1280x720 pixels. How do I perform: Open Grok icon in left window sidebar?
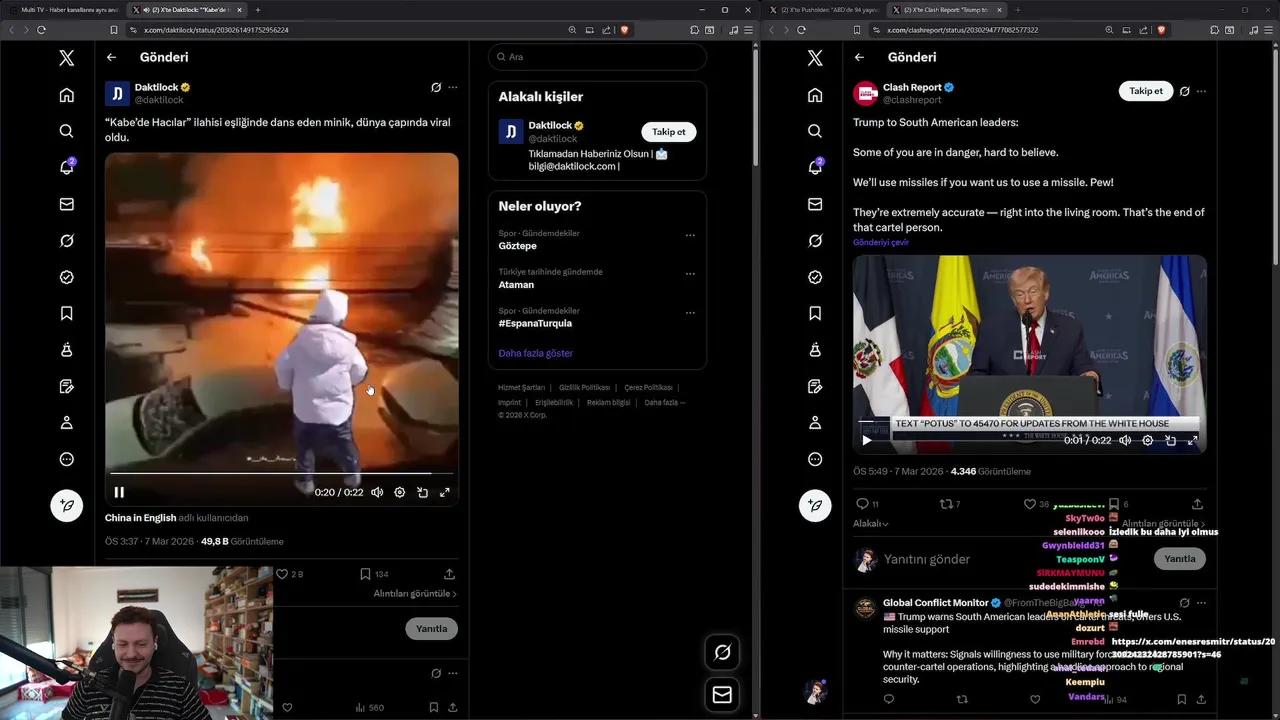click(x=66, y=241)
